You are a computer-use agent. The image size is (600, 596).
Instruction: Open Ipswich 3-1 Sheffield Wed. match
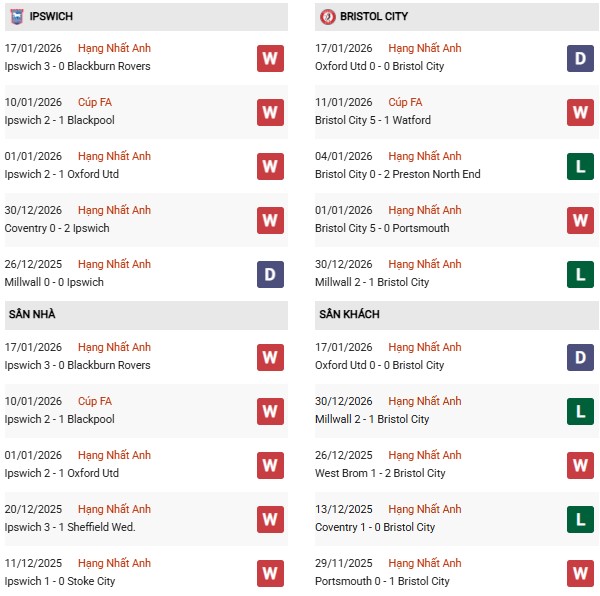coord(70,527)
